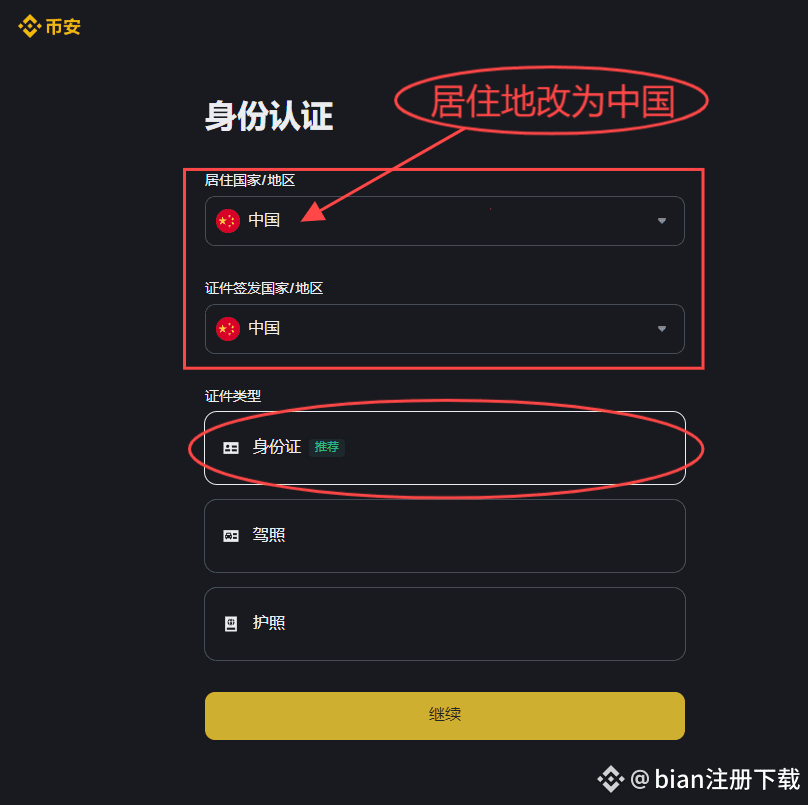Pick 护照 as the document type
Viewport: 808px width, 805px height.
[x=445, y=624]
